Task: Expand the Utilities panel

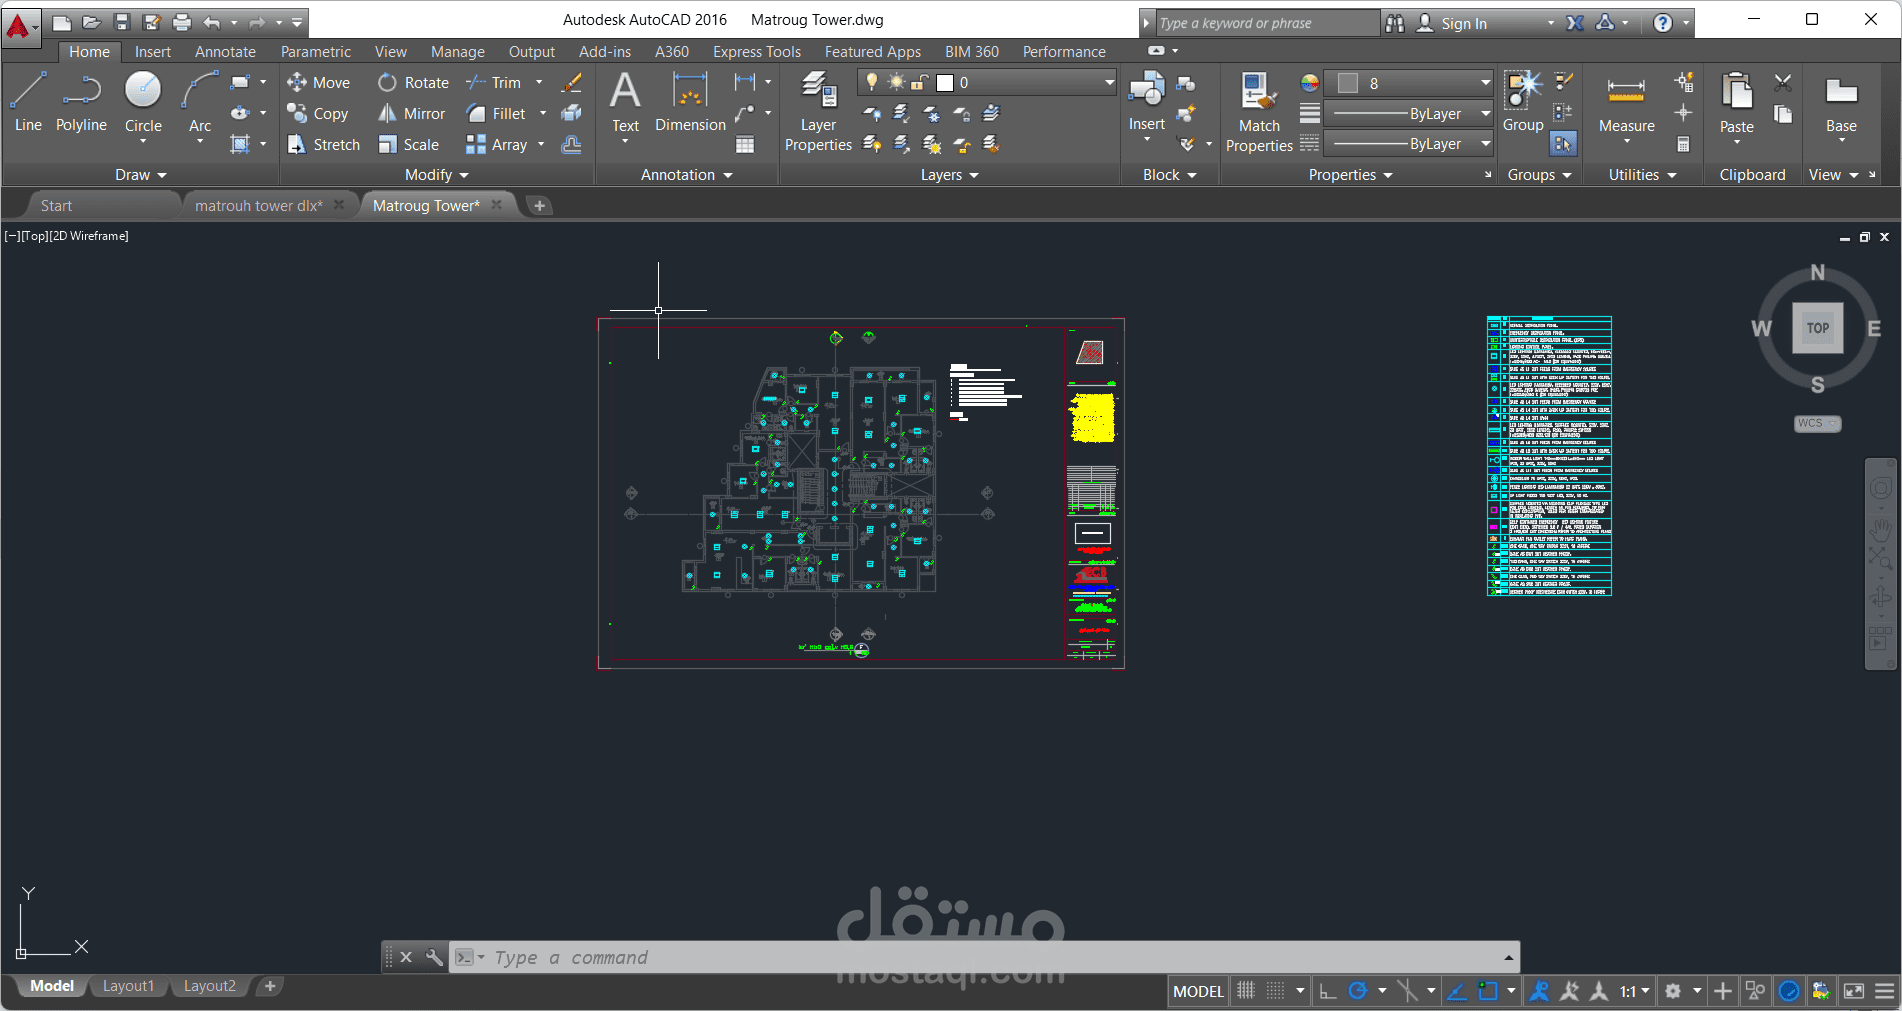Action: coord(1642,175)
